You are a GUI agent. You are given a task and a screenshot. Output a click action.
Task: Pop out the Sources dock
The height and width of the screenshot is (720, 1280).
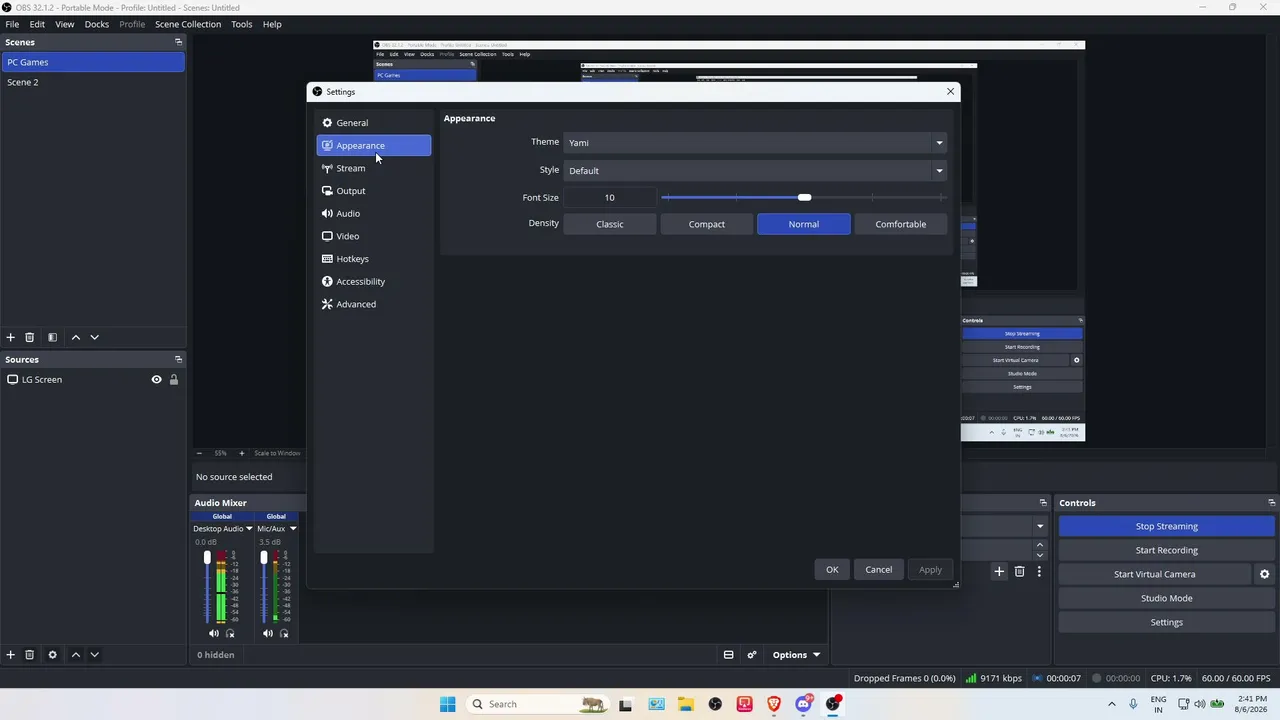pos(178,359)
